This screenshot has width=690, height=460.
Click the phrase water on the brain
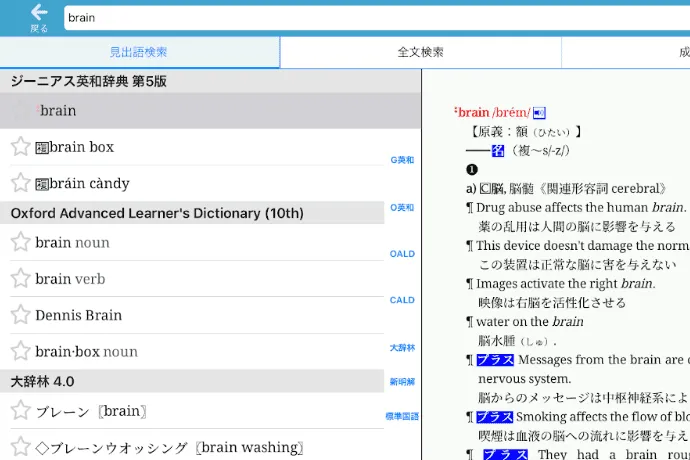pyautogui.click(x=530, y=322)
